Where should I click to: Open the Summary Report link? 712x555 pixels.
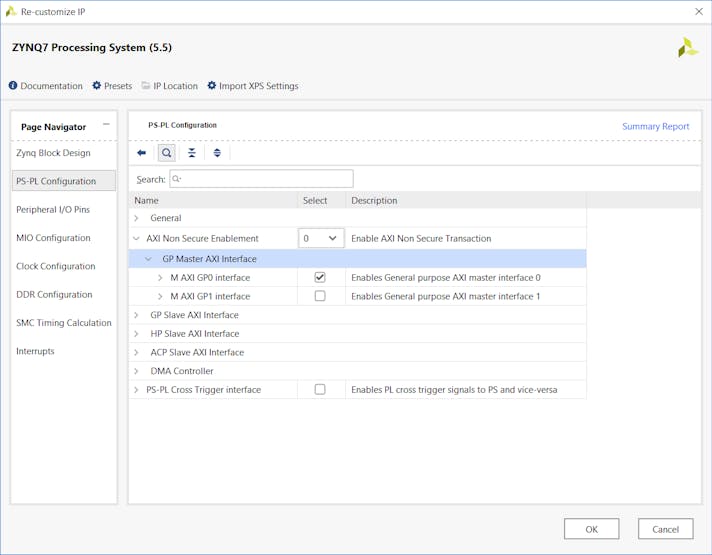pos(655,126)
